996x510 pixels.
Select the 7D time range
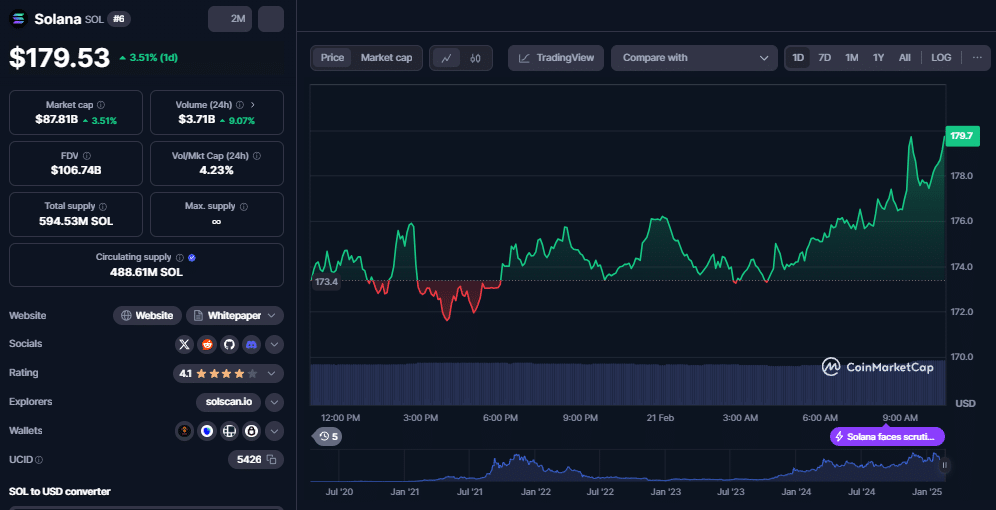click(824, 58)
